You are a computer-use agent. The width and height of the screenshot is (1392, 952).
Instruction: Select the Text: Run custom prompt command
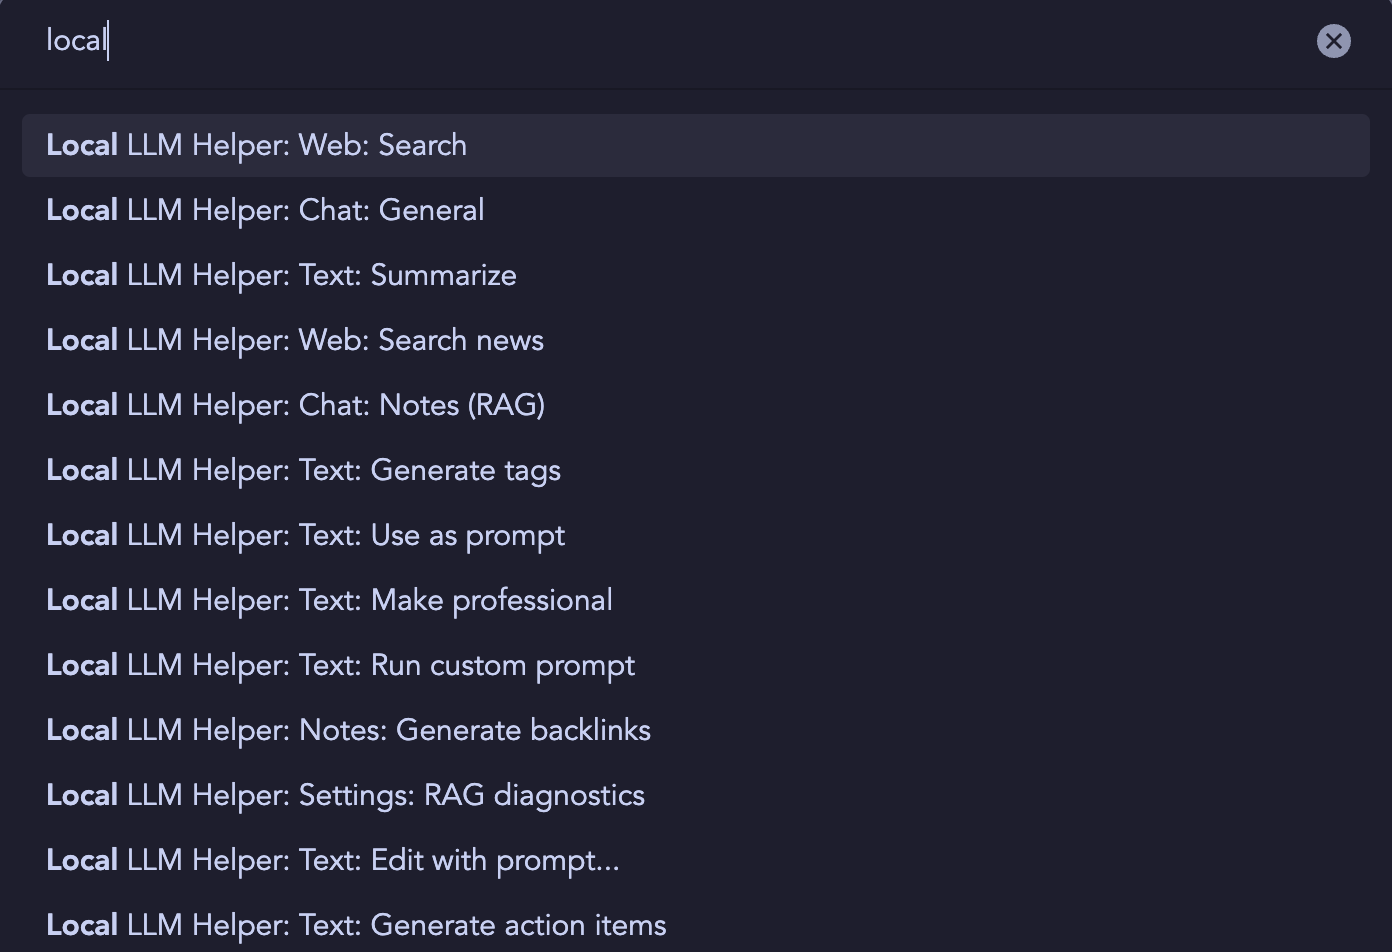pyautogui.click(x=341, y=666)
